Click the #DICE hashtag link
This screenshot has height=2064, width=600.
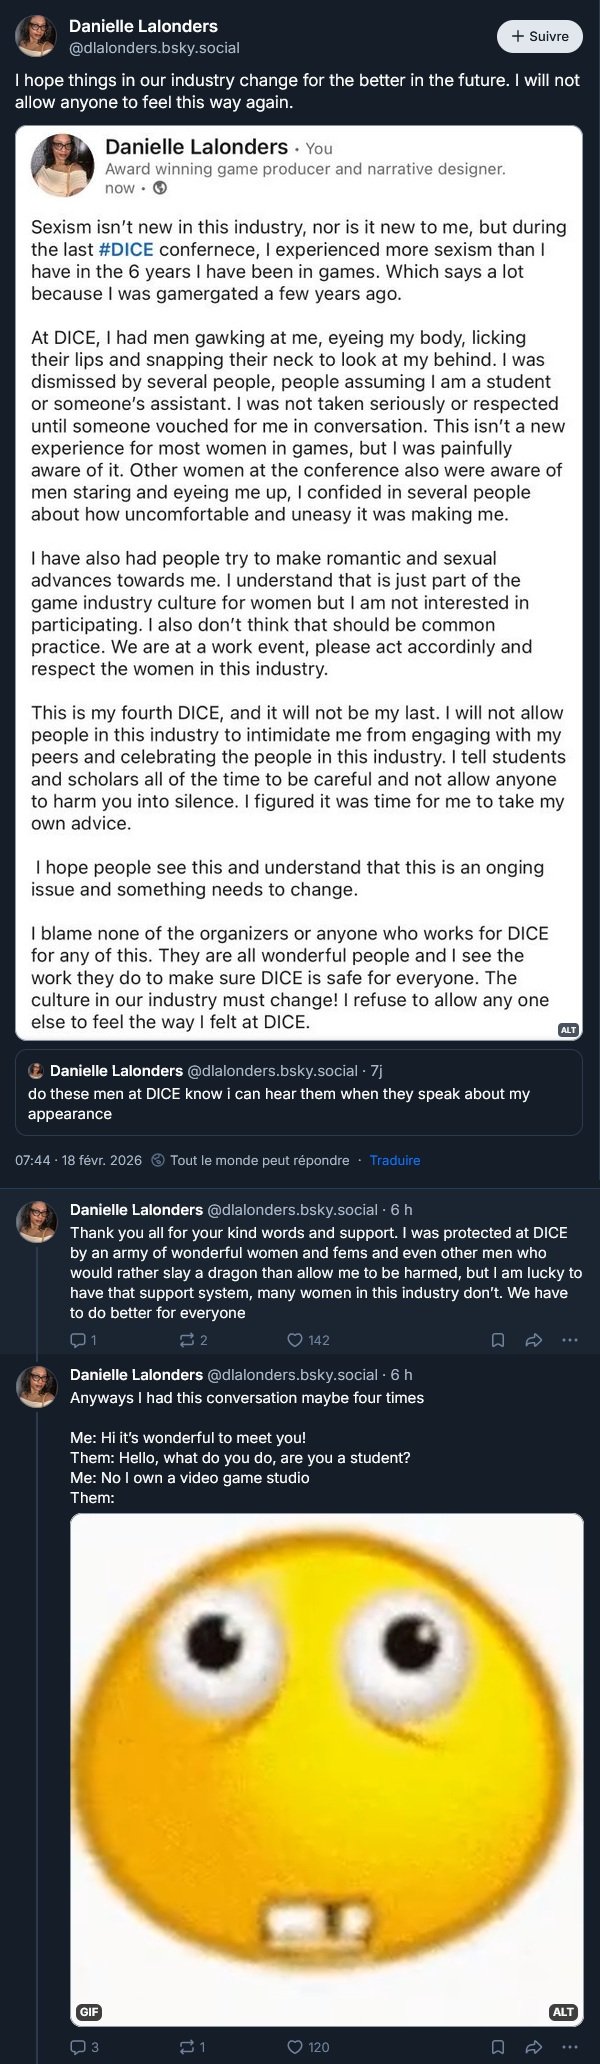point(125,250)
